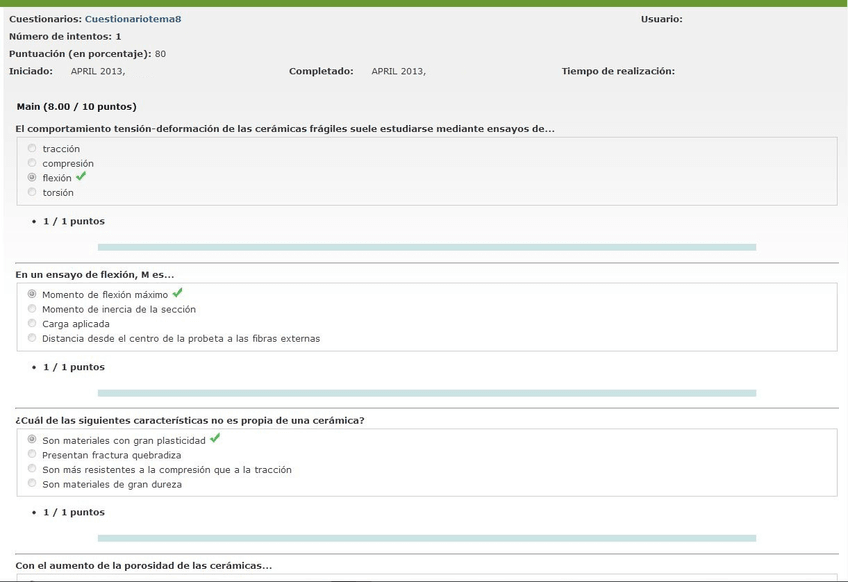Select 'Son materiales con gran plasticidad'
Viewport: 848px width, 582px height.
(32, 440)
